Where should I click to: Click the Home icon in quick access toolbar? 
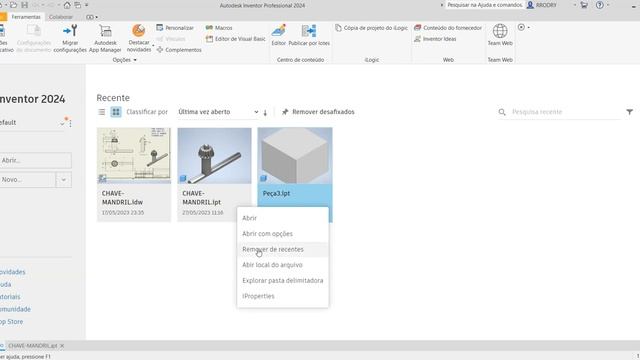pos(67,5)
